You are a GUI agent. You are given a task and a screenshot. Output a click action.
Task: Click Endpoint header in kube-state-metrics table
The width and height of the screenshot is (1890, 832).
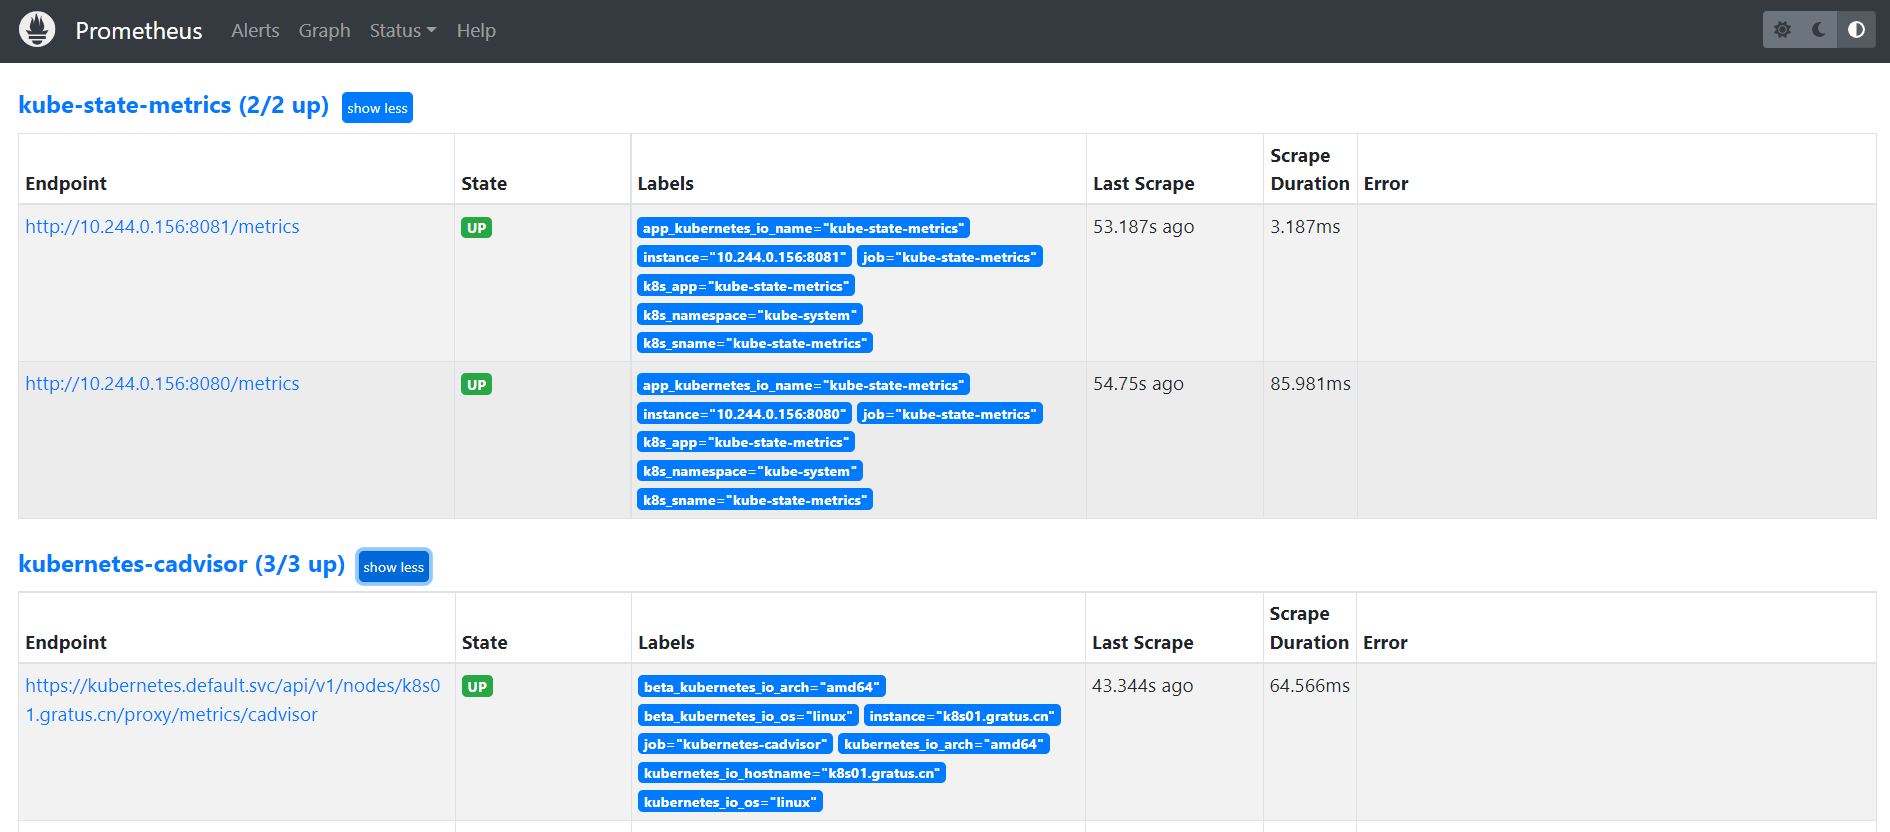click(x=66, y=184)
